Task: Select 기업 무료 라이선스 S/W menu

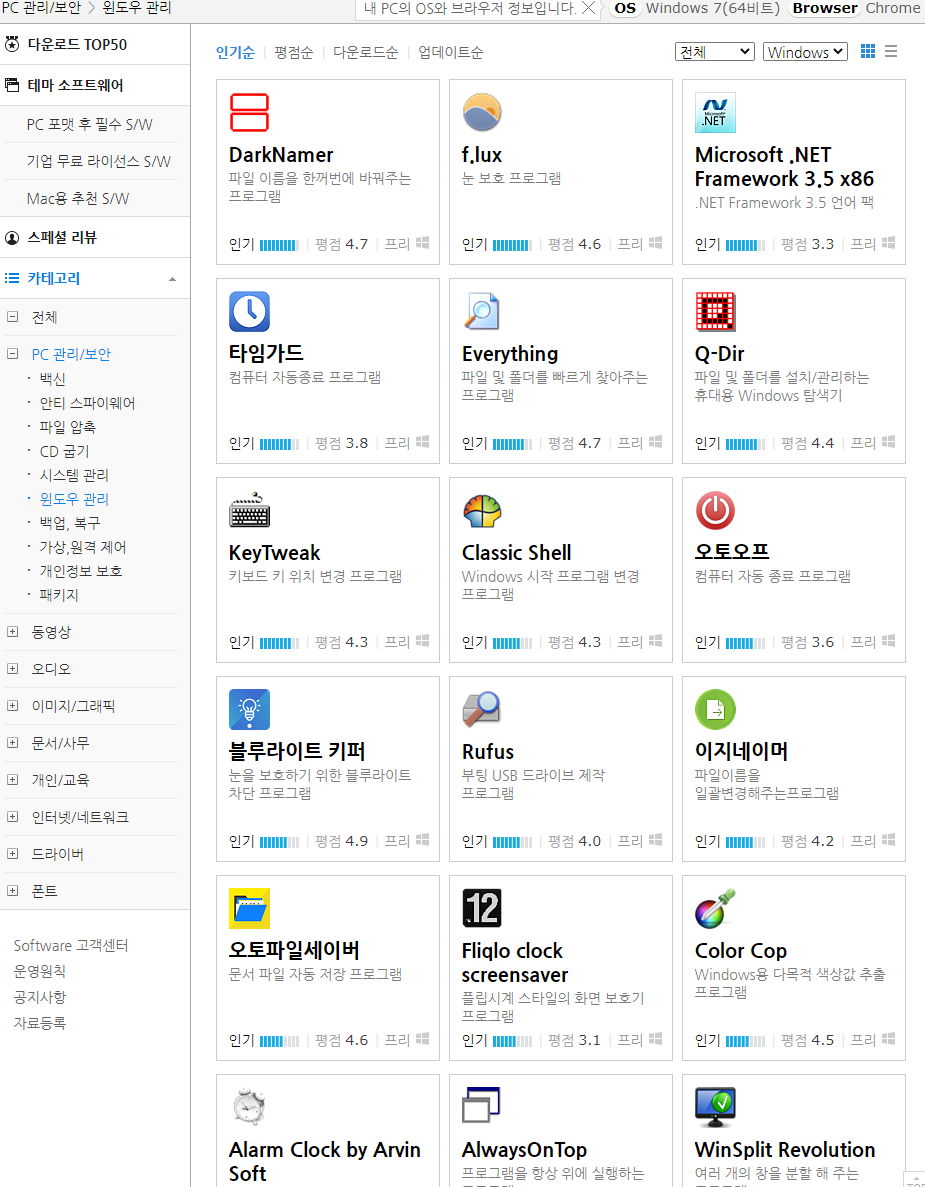Action: (x=98, y=161)
